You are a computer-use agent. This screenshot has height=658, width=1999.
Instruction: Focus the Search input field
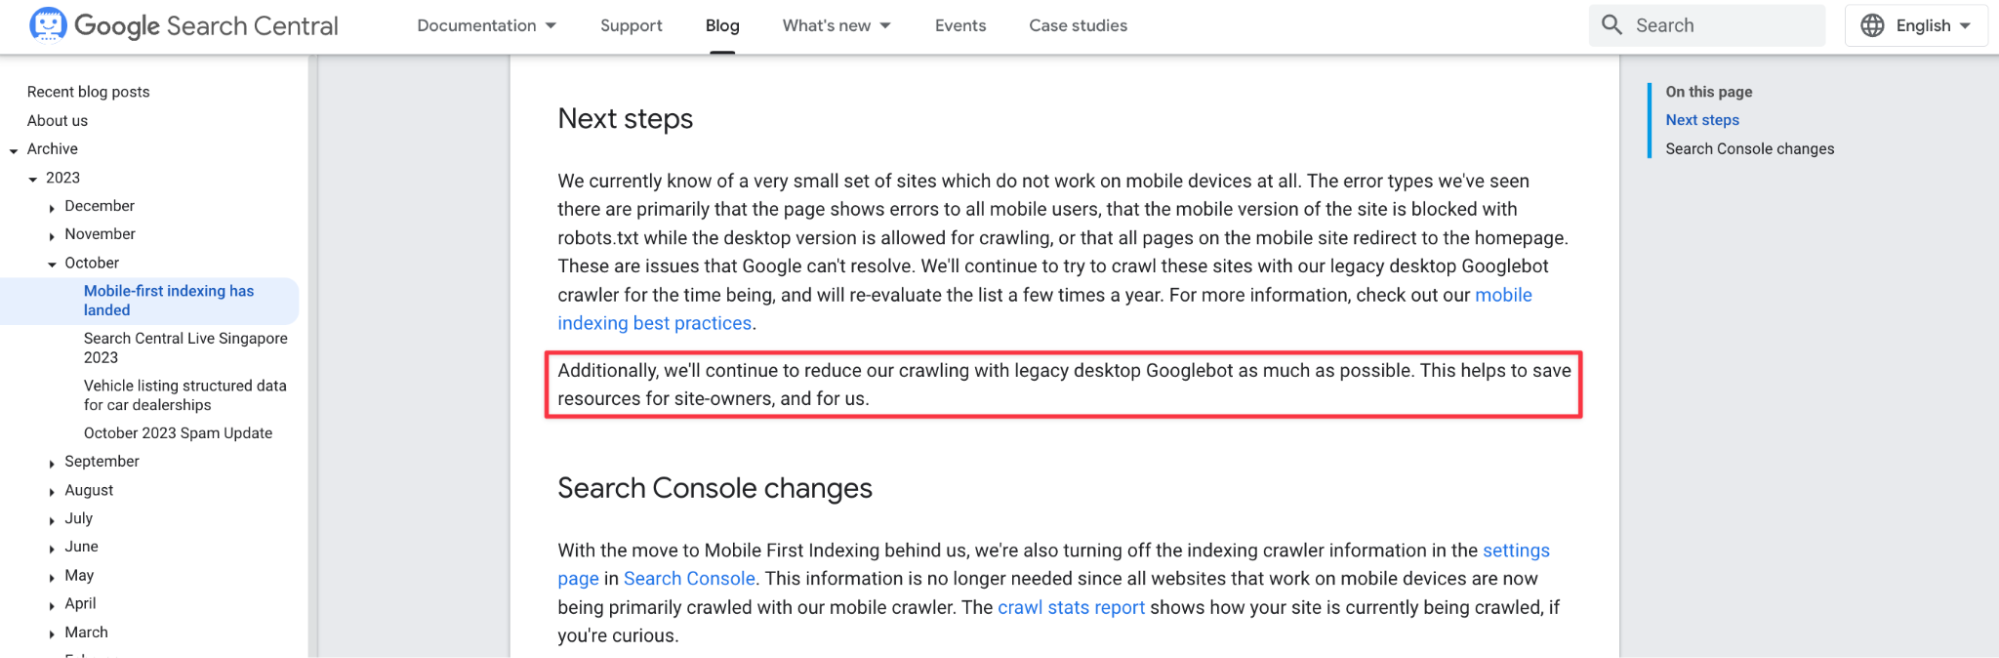click(1707, 25)
